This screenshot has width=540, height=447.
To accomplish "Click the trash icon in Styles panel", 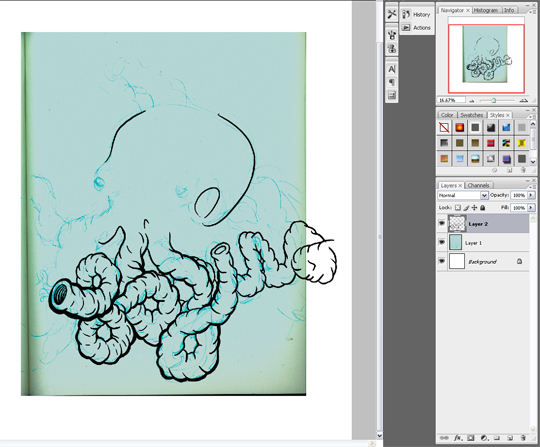I will [x=523, y=170].
